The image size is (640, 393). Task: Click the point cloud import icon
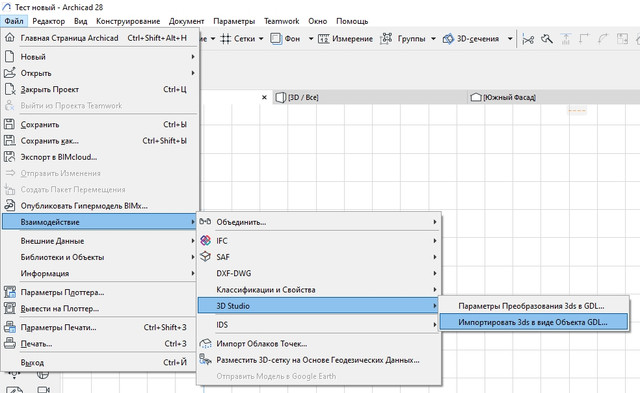click(205, 344)
